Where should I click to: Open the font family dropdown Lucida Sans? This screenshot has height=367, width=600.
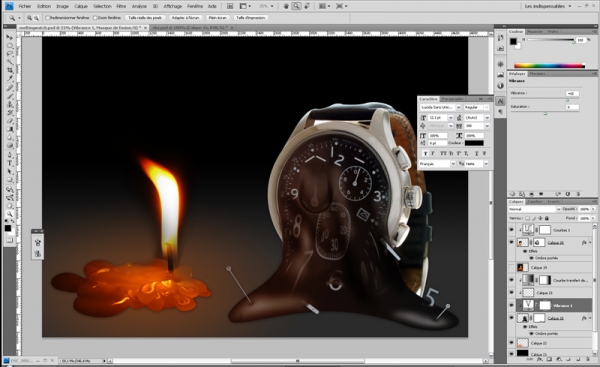point(458,108)
